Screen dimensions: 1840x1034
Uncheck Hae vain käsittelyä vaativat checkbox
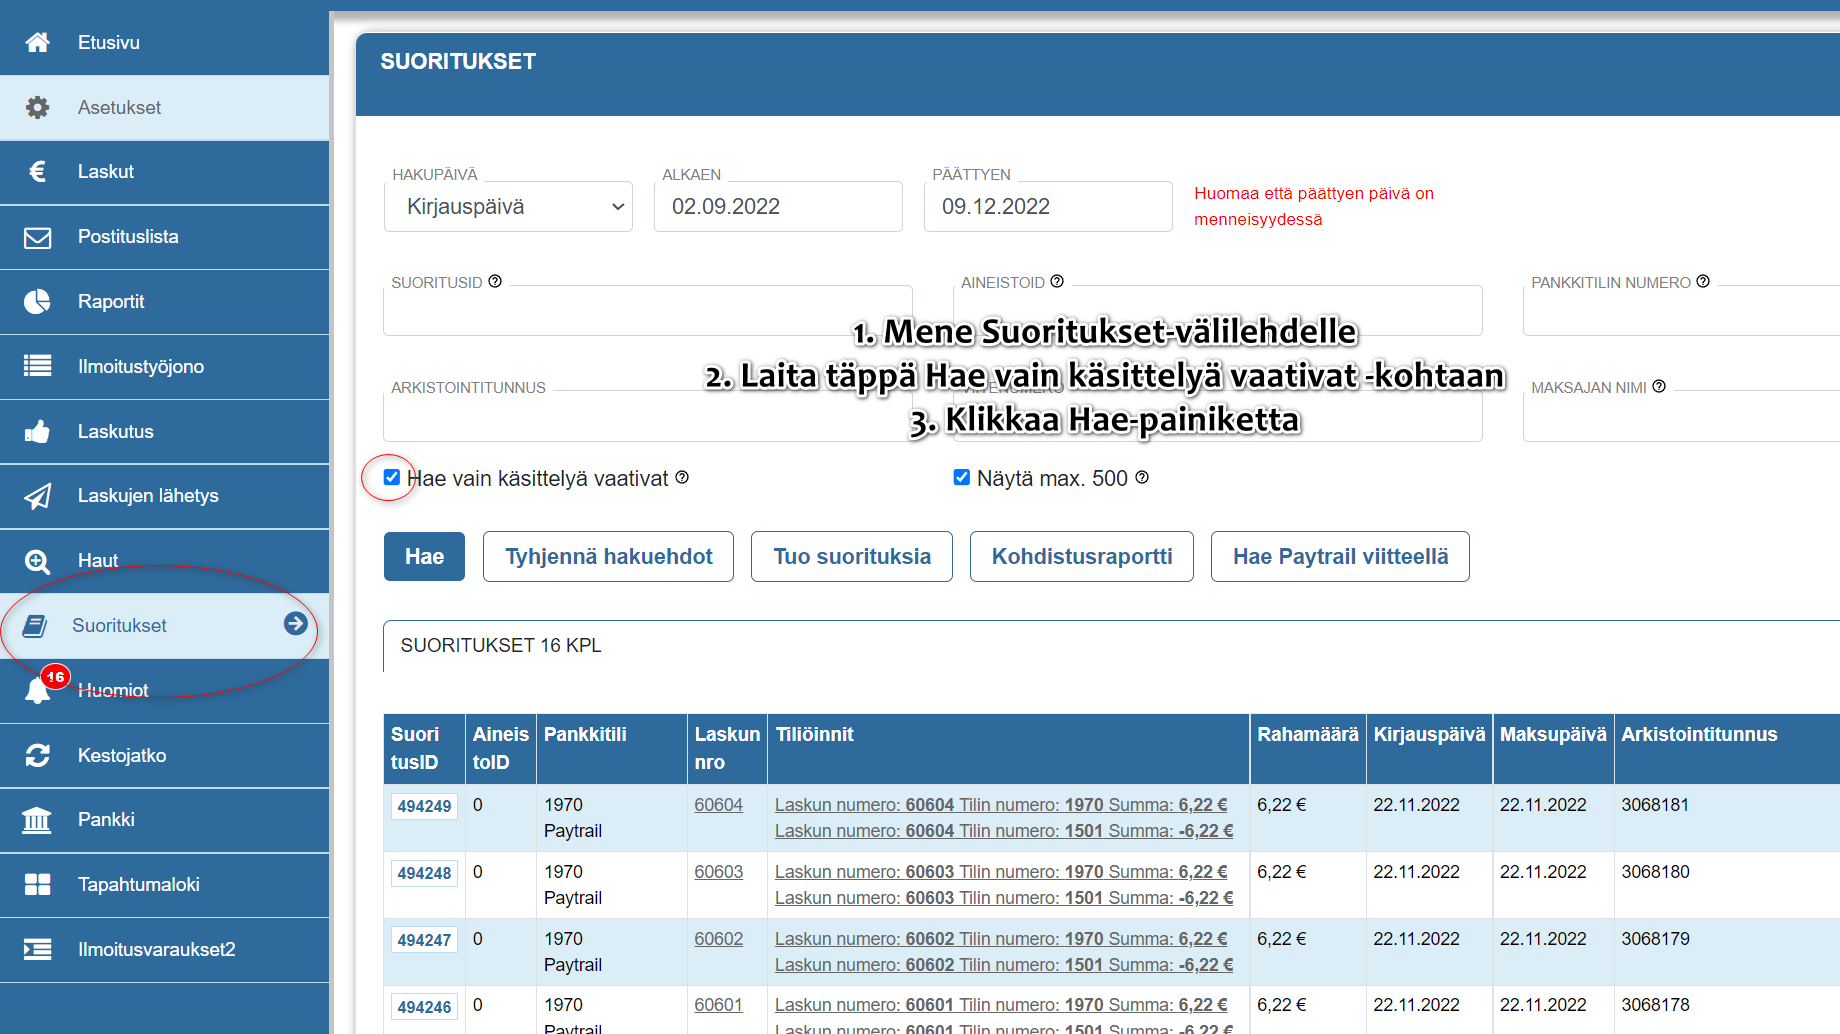coord(392,477)
